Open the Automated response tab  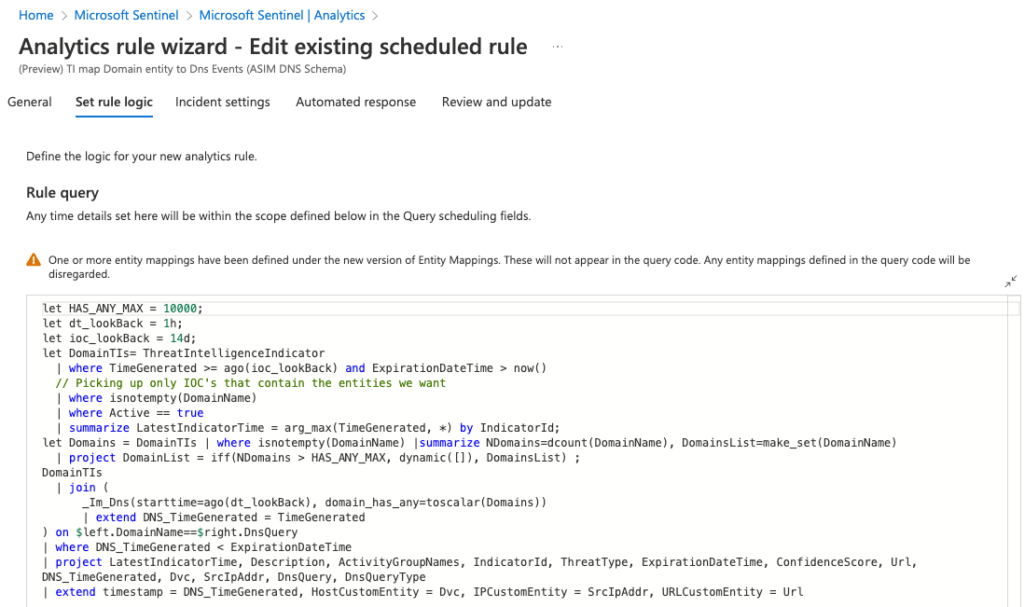click(x=356, y=102)
